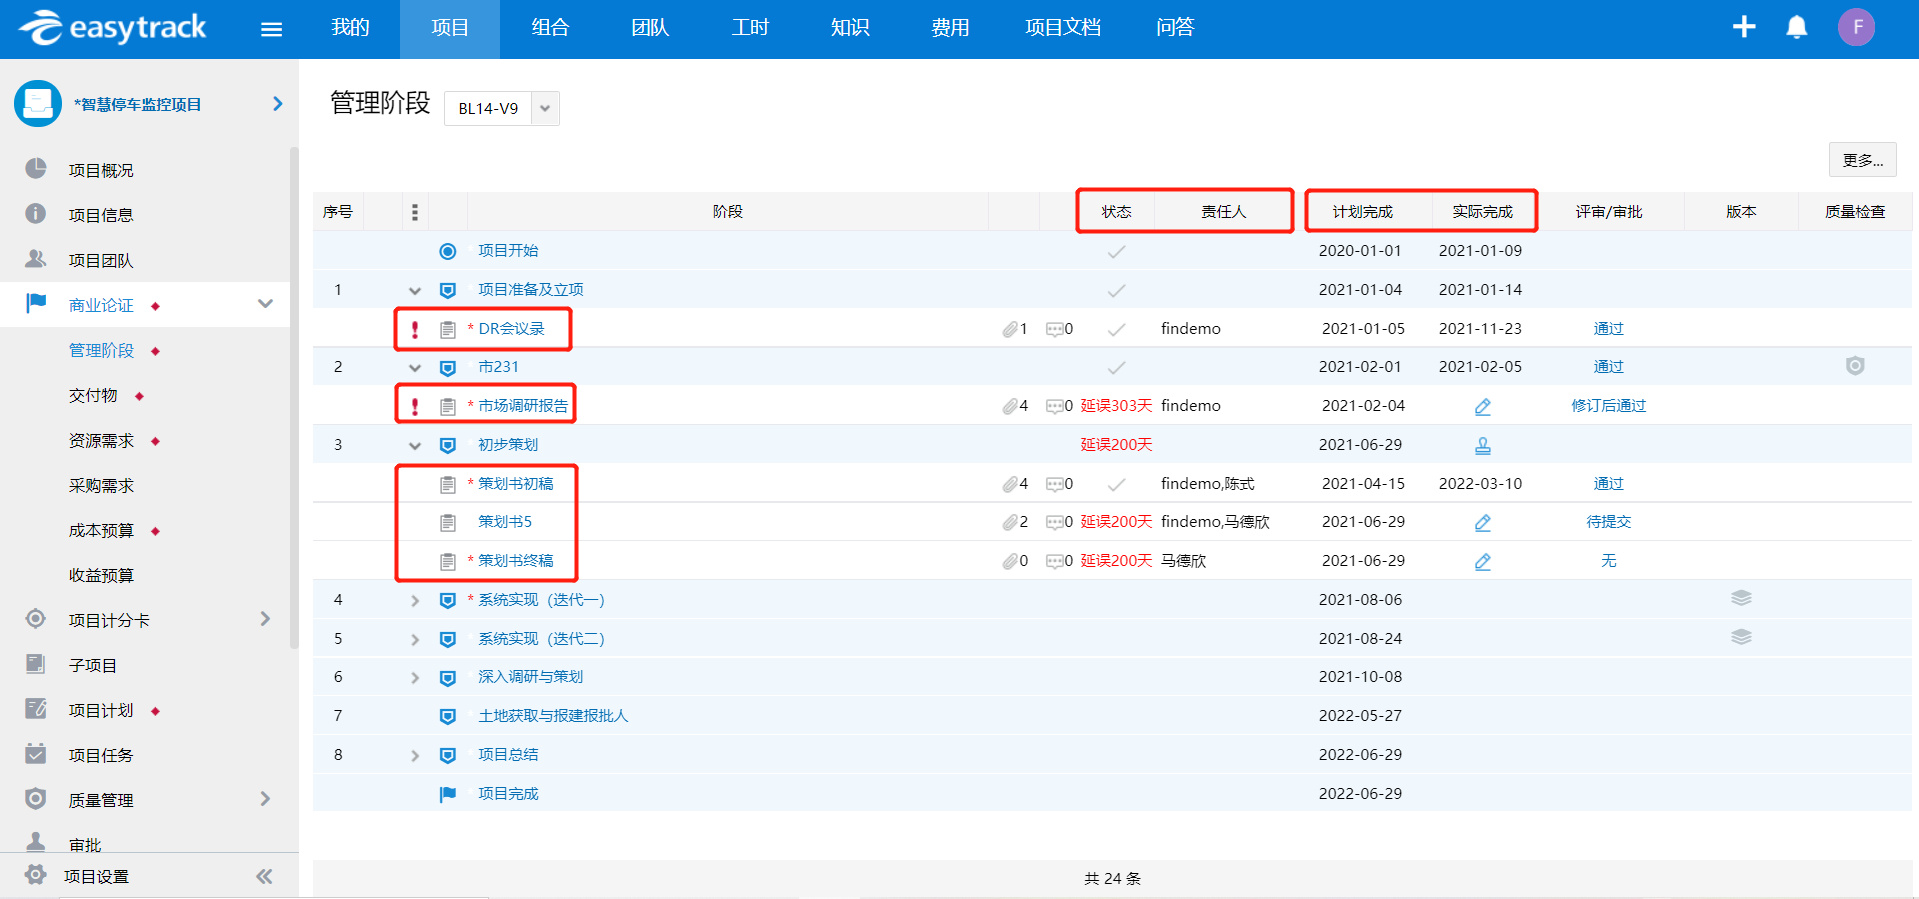Viewport: 1919px width, 899px height.
Task: Open the 问答 top tab
Action: (x=1175, y=28)
